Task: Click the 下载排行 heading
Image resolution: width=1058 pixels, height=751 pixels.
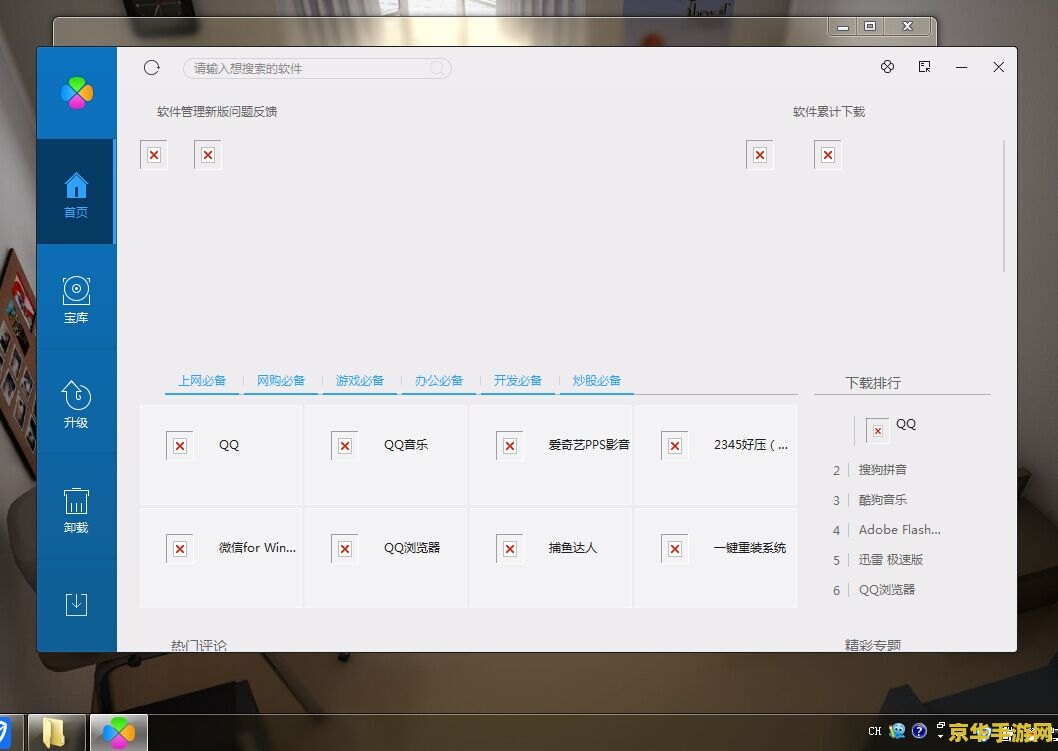Action: tap(873, 383)
